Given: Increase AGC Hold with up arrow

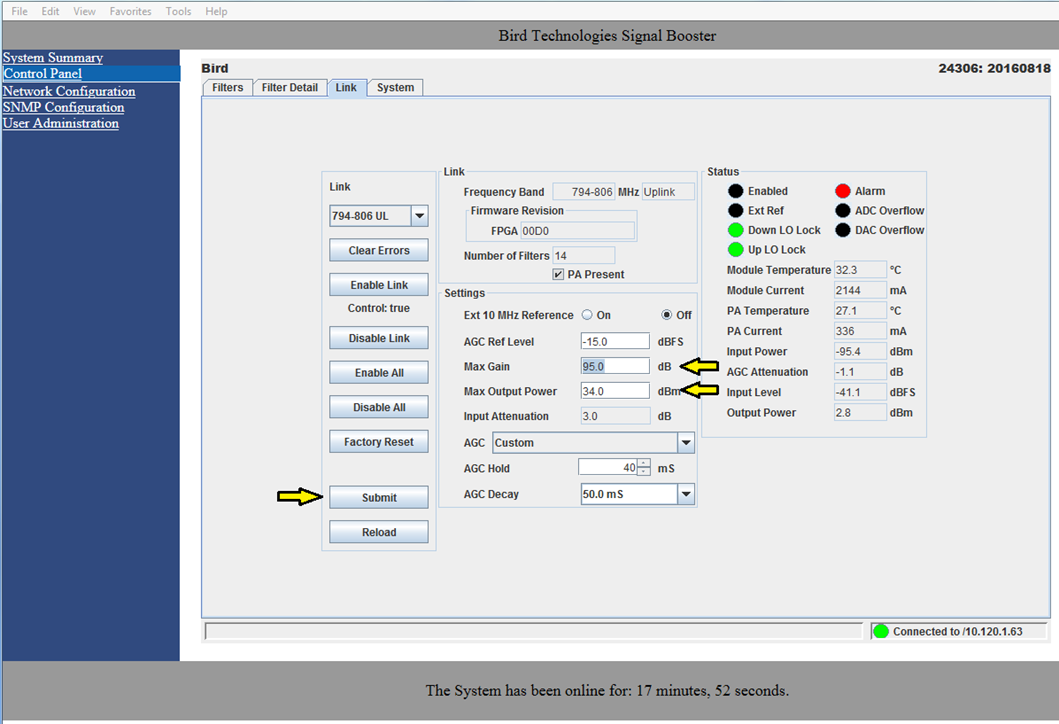Looking at the screenshot, I should [644, 463].
